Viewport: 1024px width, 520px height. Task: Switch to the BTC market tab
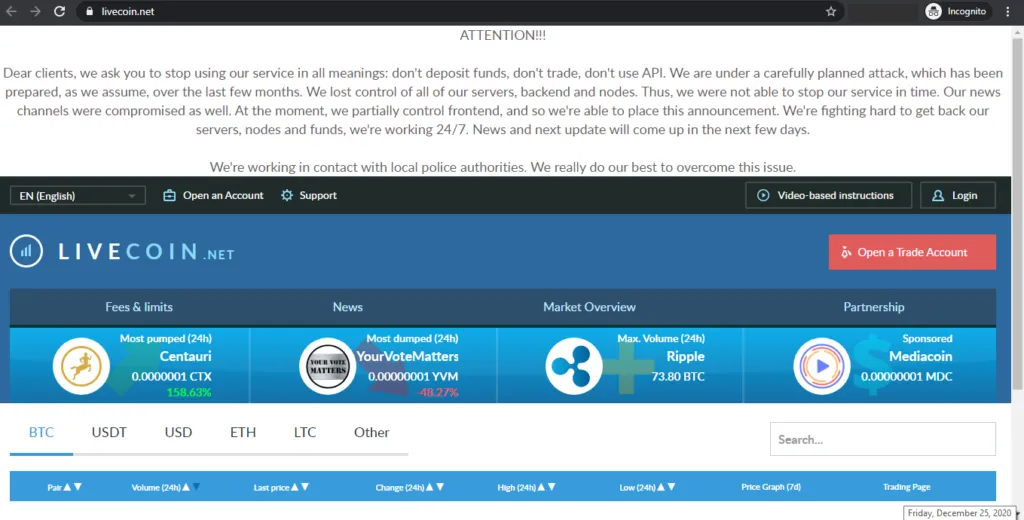point(41,432)
